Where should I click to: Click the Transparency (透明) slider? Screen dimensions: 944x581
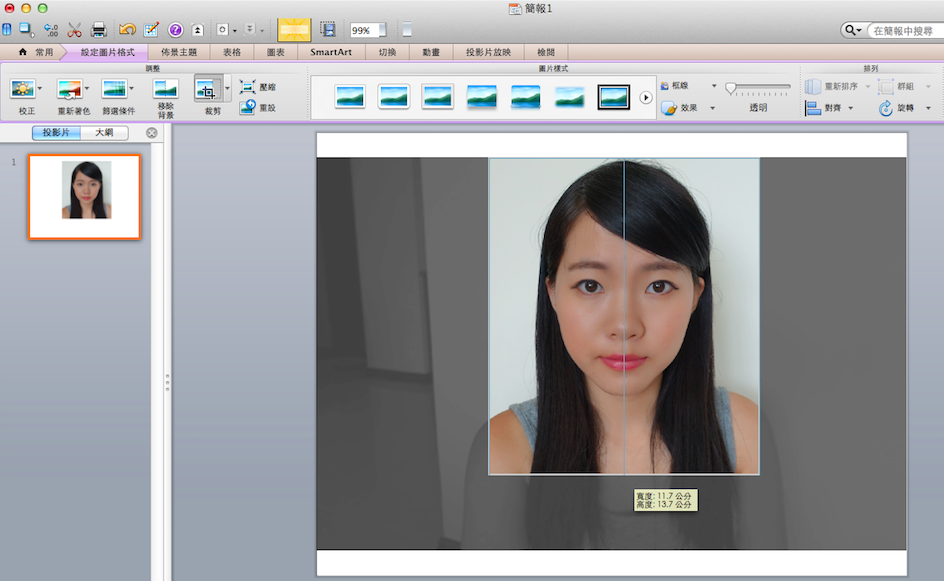tap(758, 88)
